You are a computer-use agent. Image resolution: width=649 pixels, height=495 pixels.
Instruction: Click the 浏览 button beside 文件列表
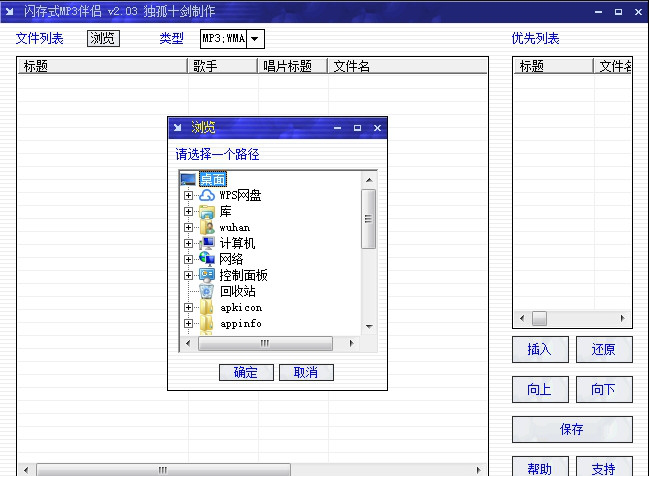pos(103,38)
